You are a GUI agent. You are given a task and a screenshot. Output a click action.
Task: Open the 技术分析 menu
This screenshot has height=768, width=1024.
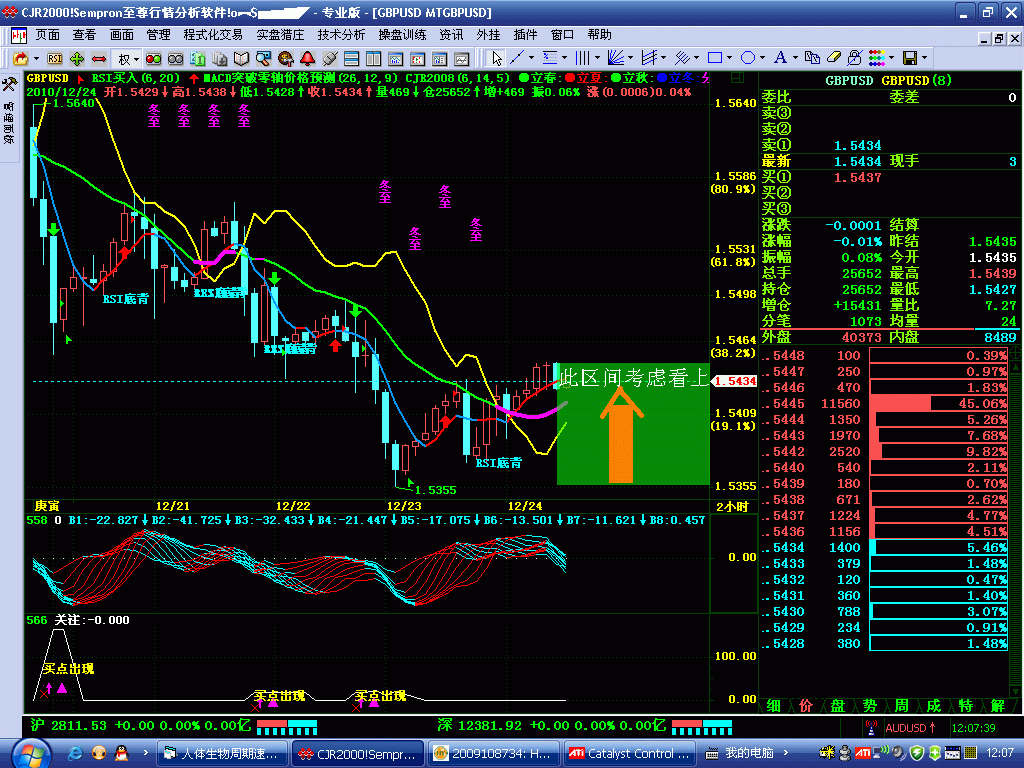click(341, 35)
